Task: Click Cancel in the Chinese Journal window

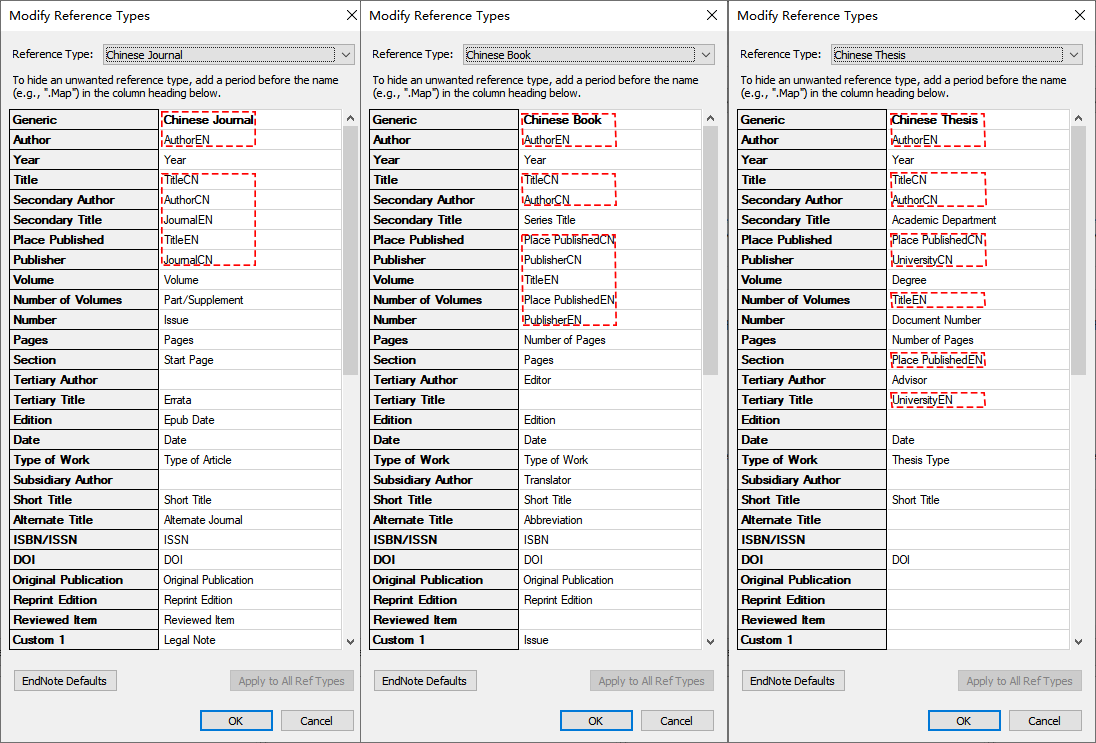Action: [x=317, y=721]
